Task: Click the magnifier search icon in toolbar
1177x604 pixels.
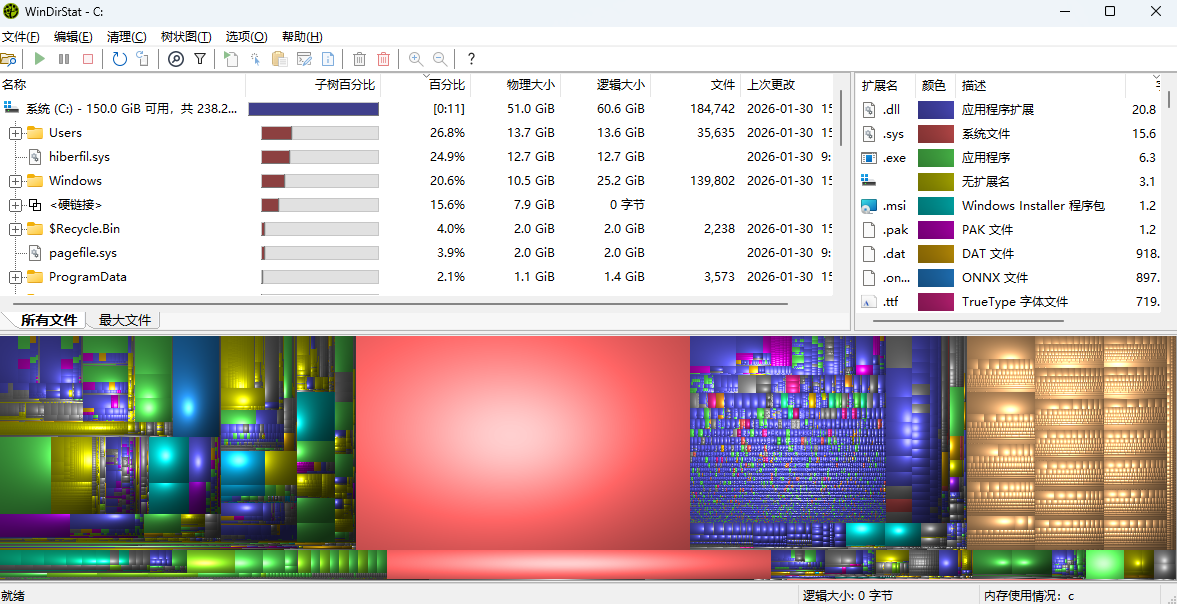Action: [x=176, y=59]
